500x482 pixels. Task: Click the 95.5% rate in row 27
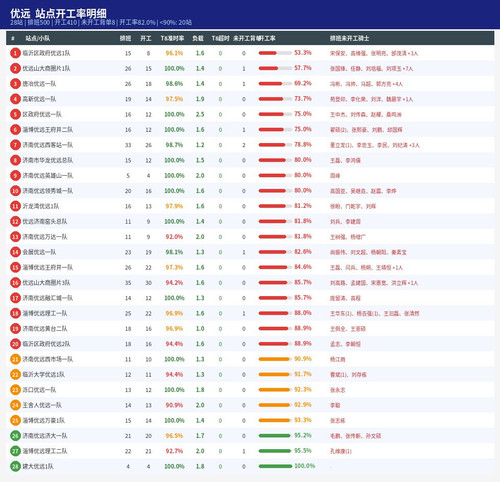303,451
